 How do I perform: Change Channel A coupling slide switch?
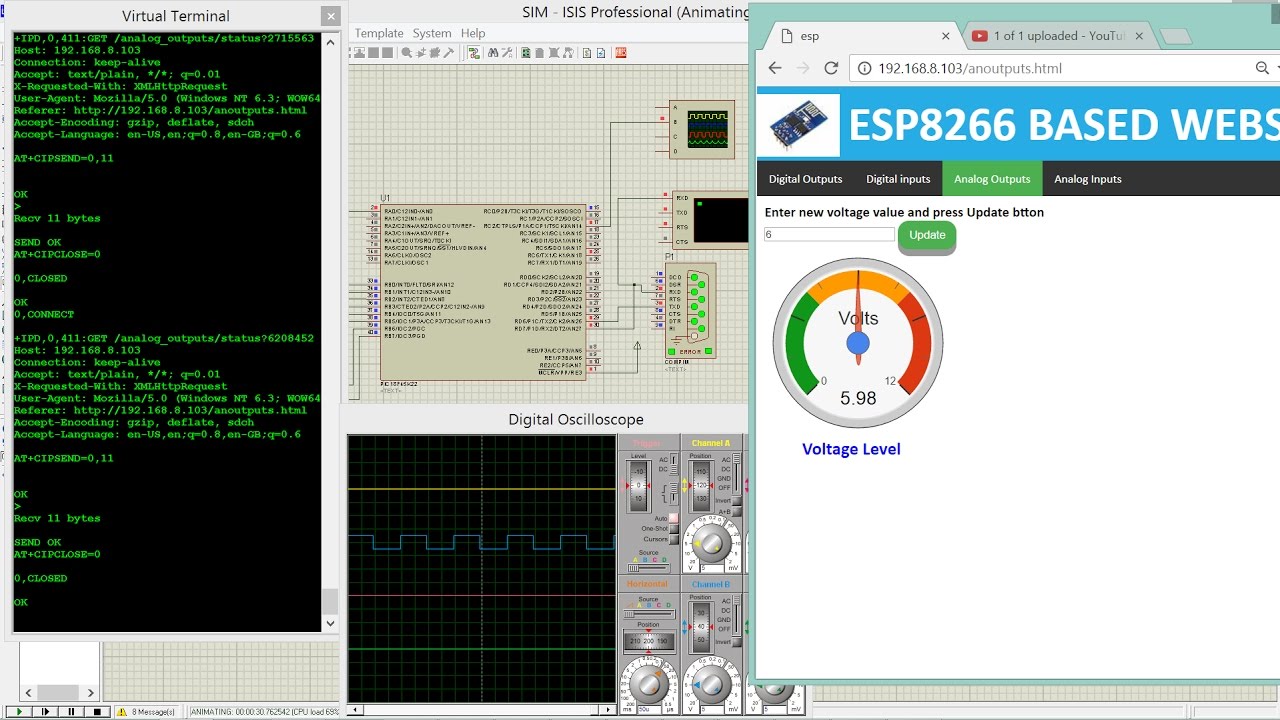(x=736, y=472)
